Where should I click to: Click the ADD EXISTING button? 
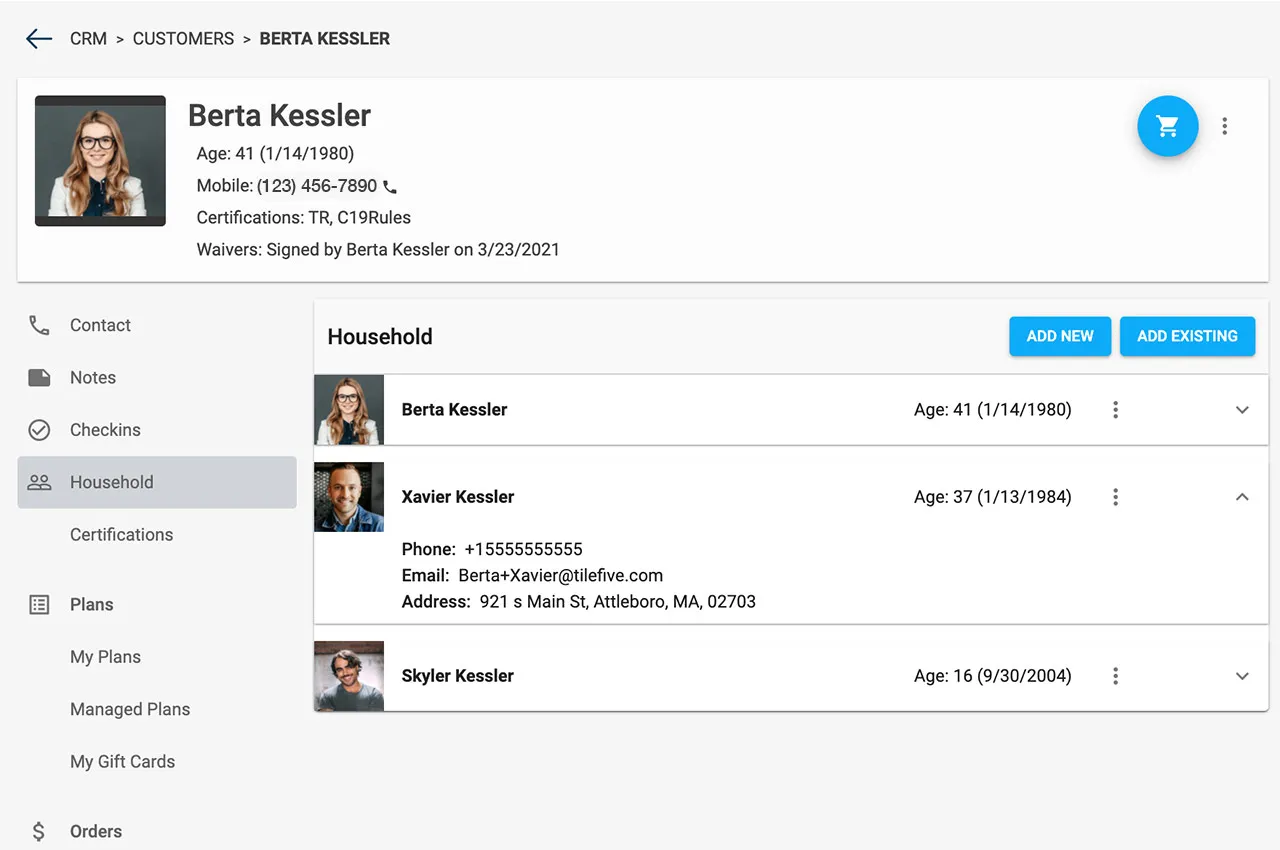(1187, 336)
